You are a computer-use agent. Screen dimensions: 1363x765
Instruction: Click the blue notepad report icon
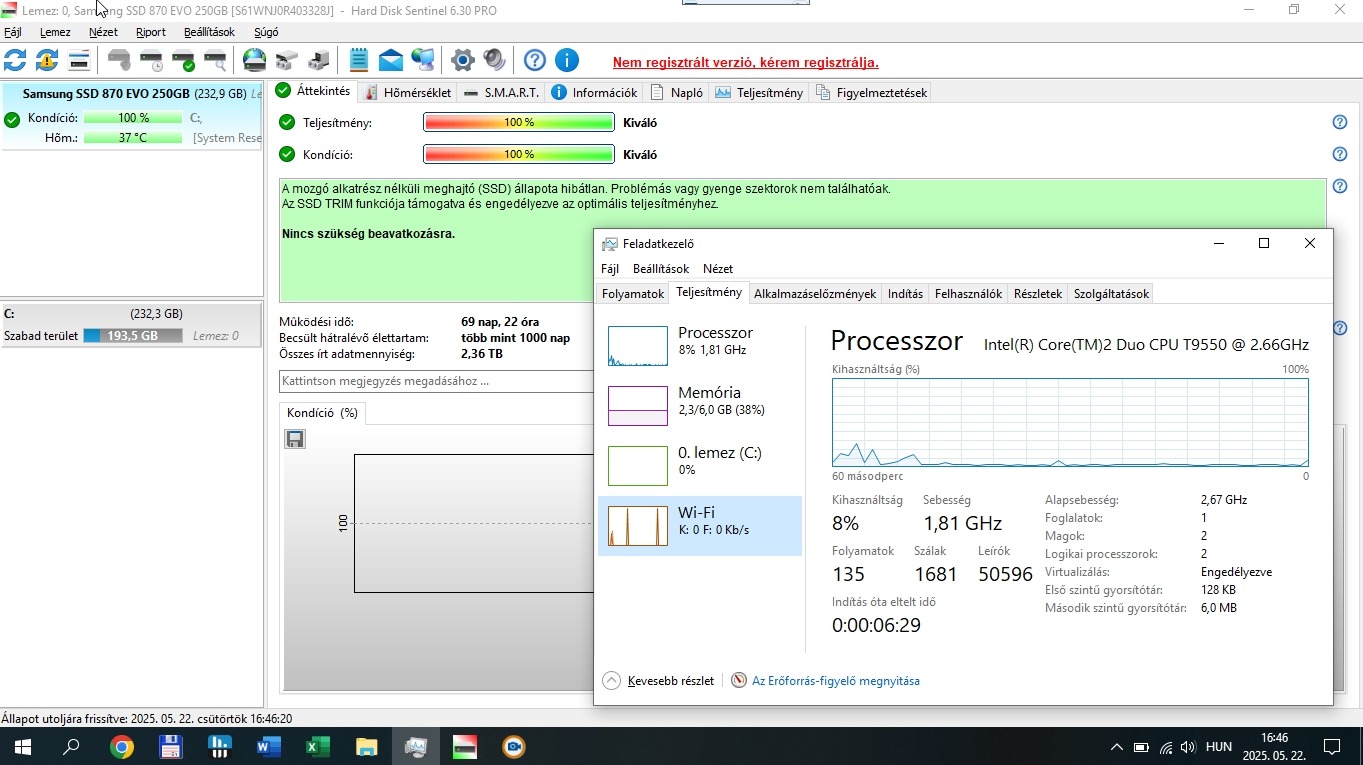pos(359,60)
